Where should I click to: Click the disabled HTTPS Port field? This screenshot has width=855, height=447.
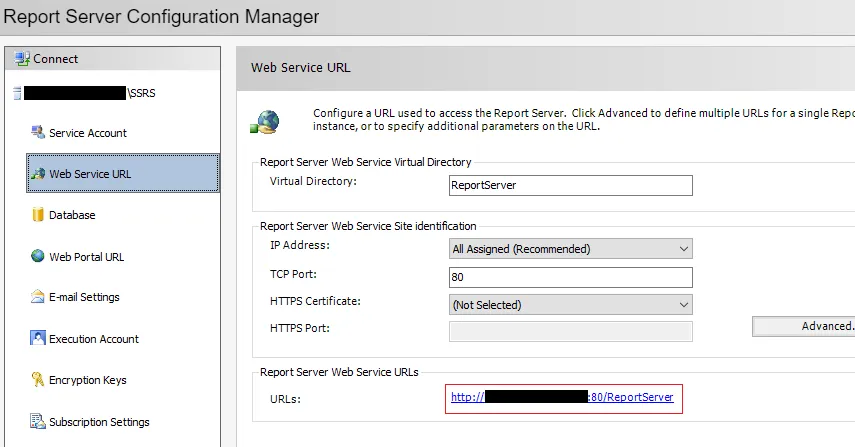click(x=569, y=331)
